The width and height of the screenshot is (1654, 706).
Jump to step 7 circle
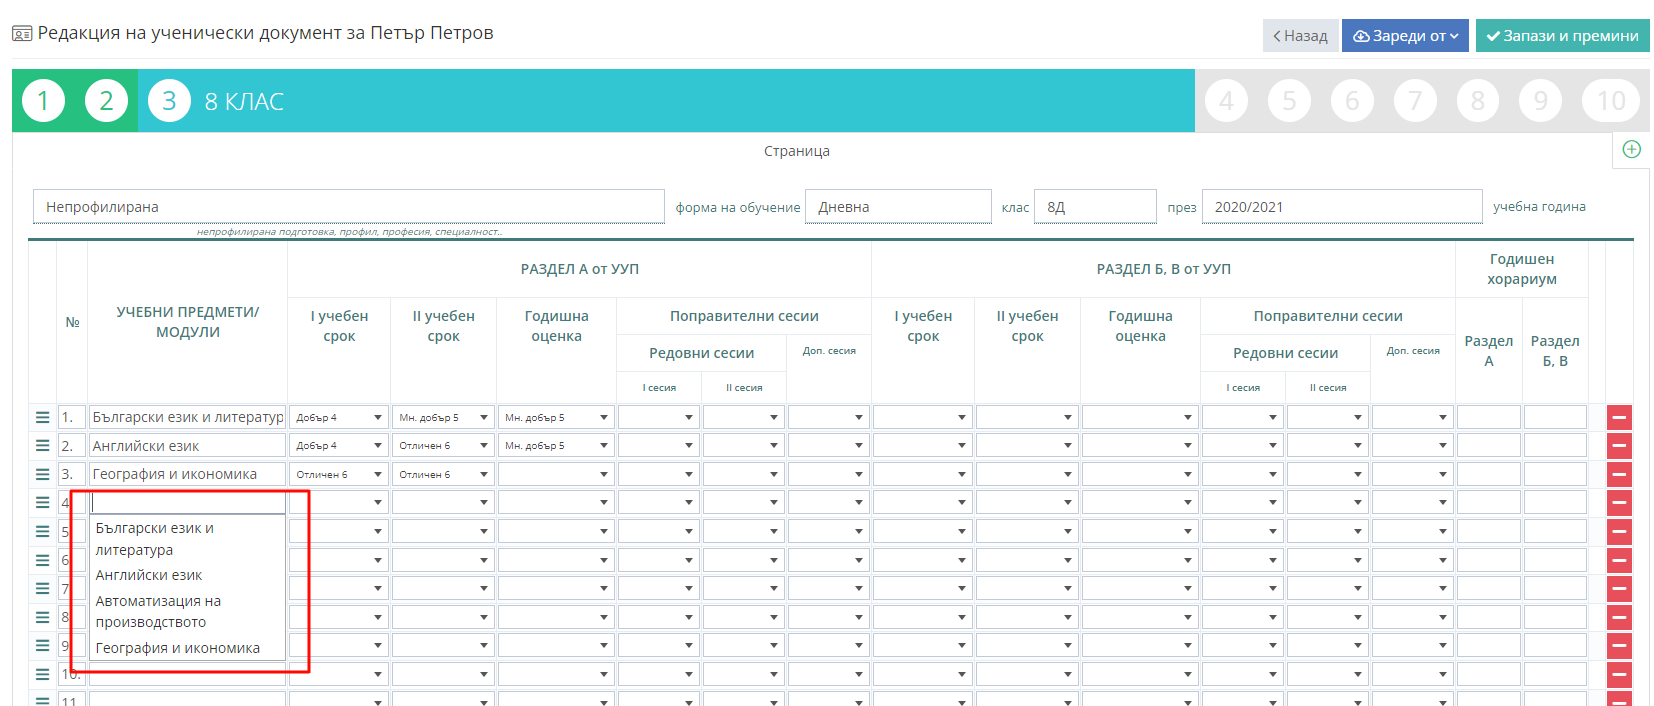[1415, 100]
